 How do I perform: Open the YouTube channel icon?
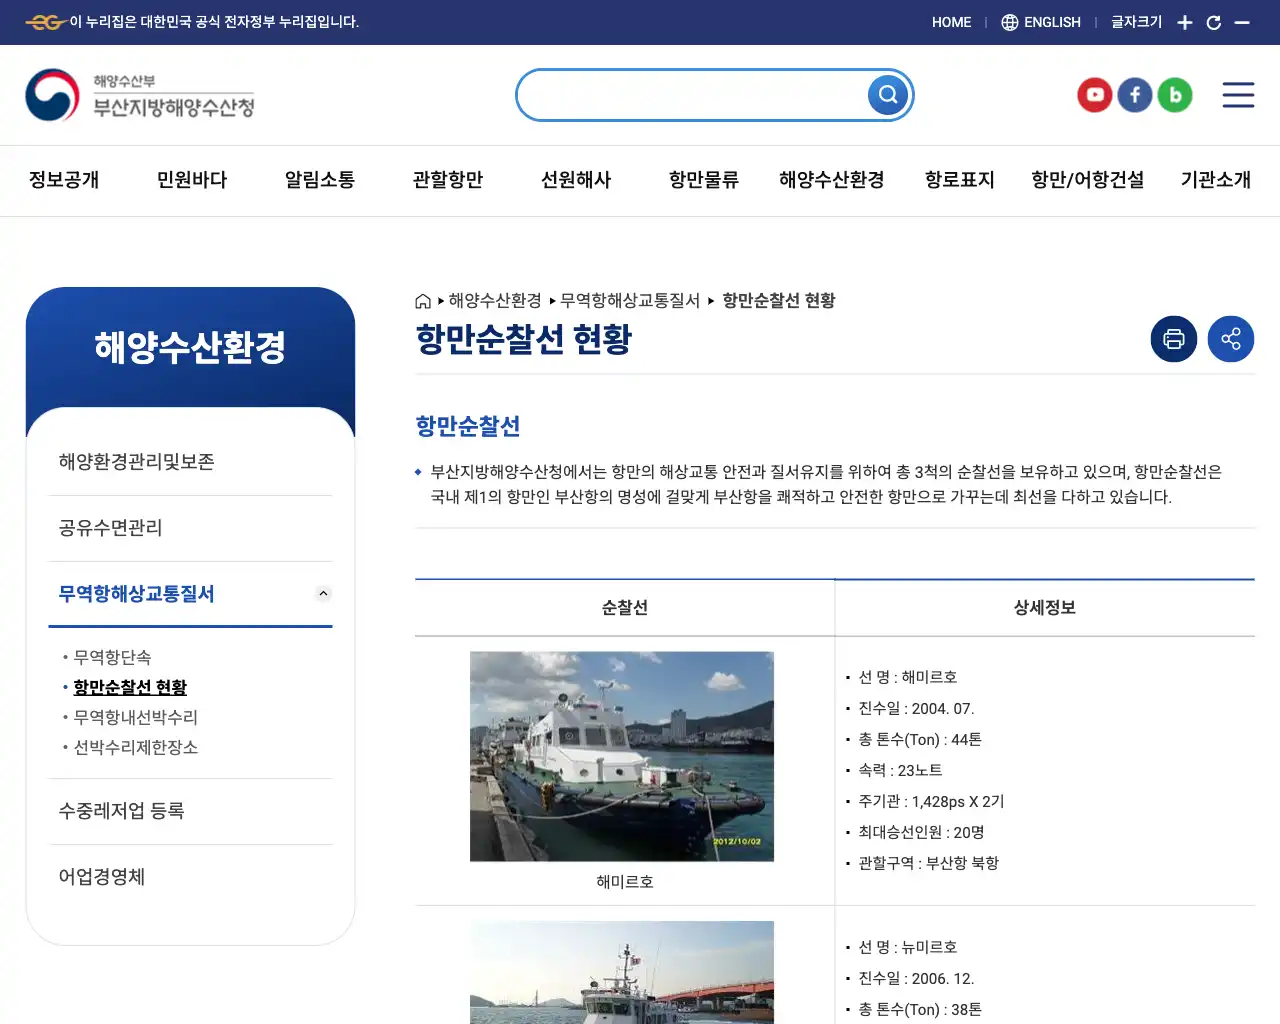point(1095,95)
